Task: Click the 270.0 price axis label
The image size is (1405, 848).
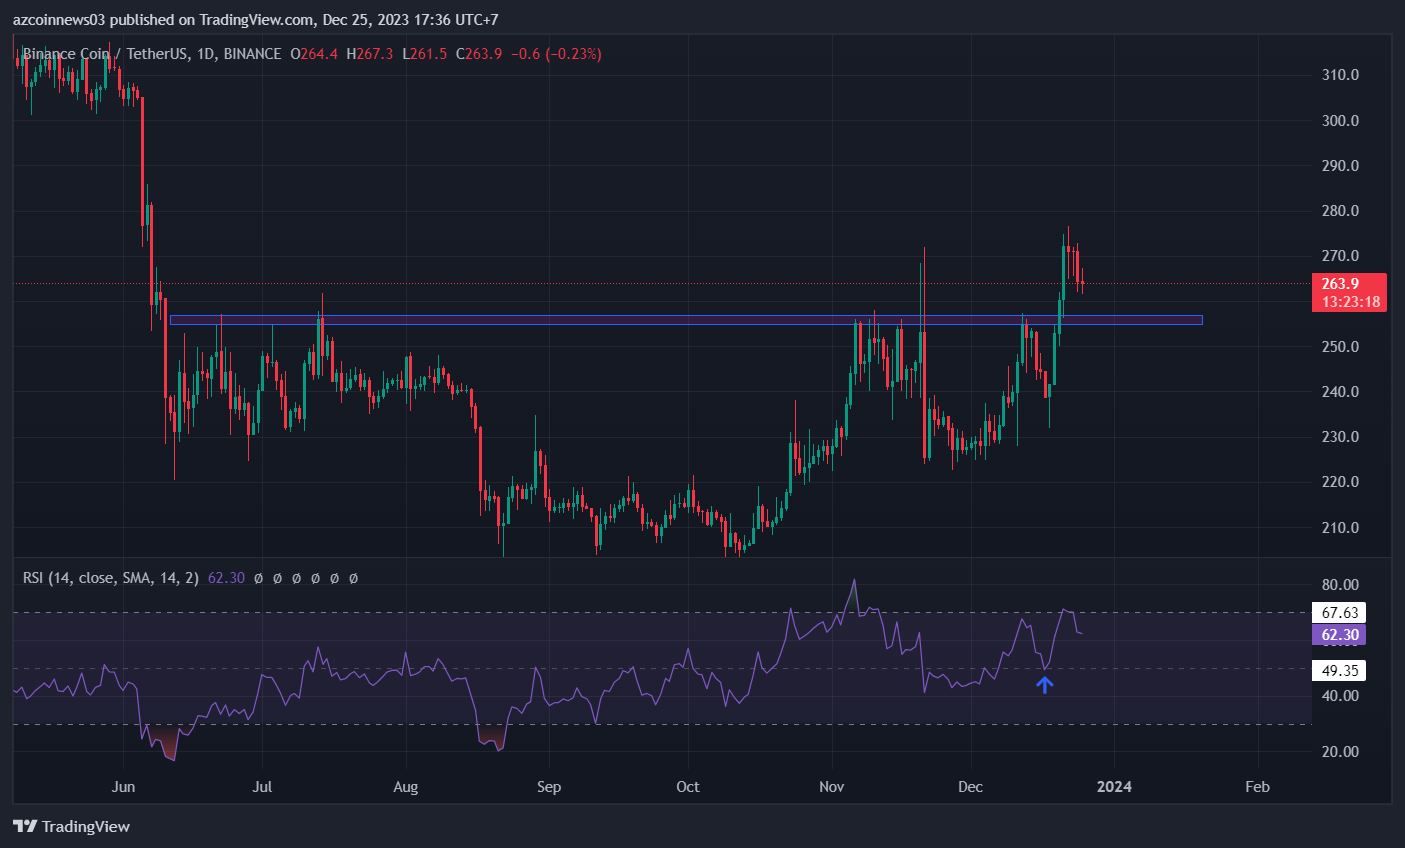Action: tap(1340, 256)
